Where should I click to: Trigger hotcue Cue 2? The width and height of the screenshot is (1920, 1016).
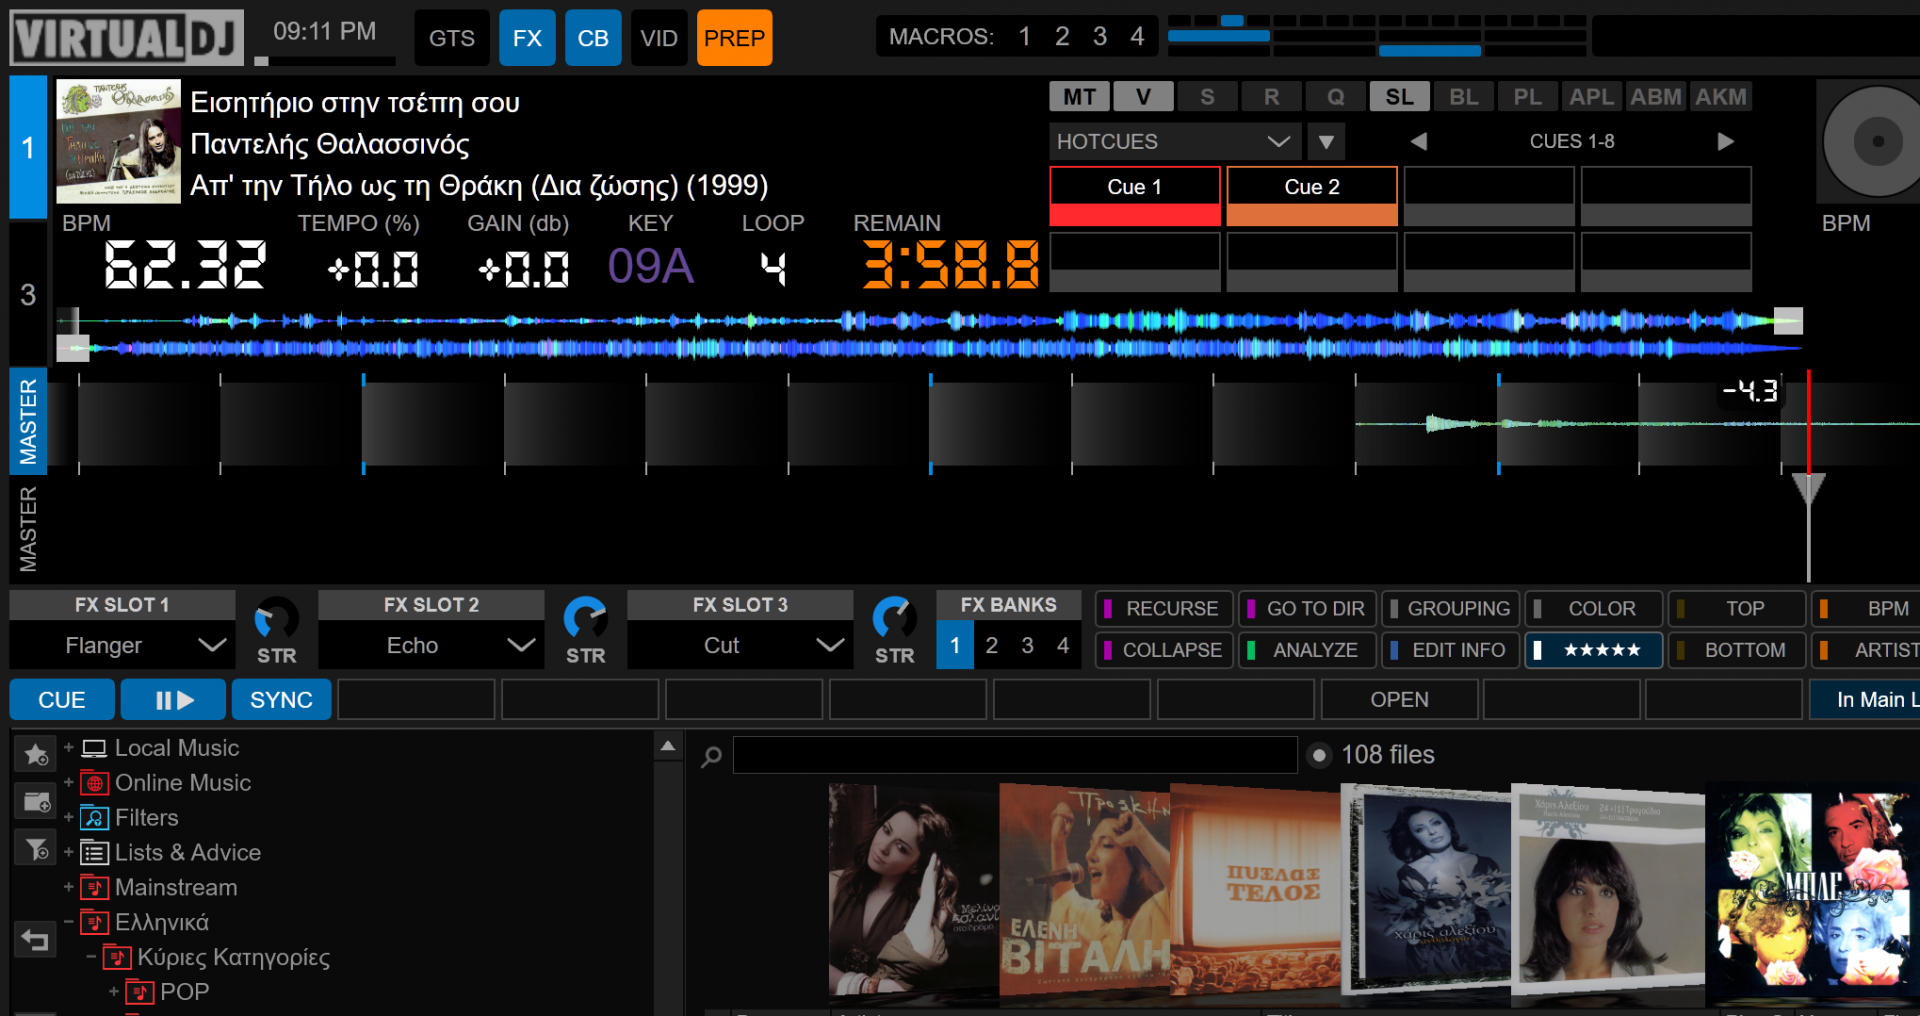click(x=1312, y=196)
